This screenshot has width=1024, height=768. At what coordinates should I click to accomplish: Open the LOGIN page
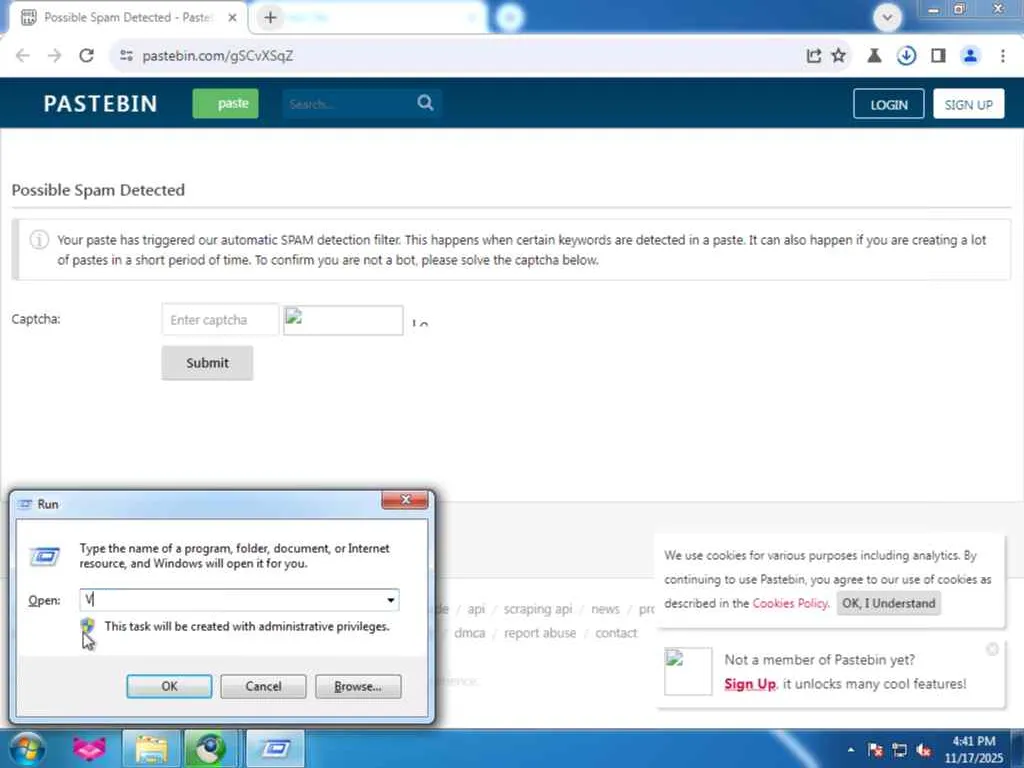point(888,104)
